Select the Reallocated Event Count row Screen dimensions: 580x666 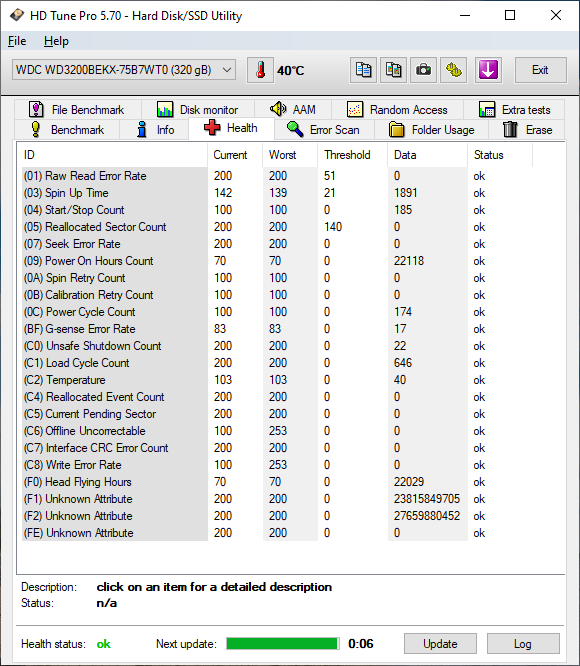(x=277, y=397)
